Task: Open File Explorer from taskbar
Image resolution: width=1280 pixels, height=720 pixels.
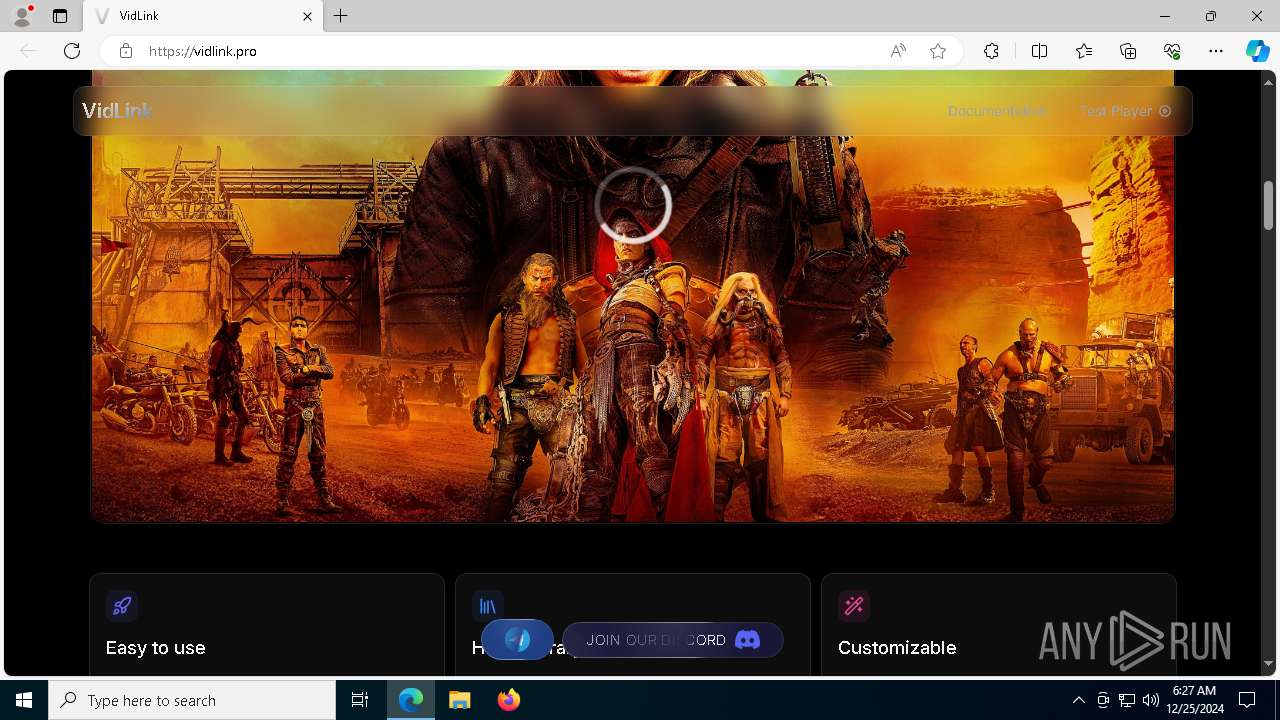Action: pos(460,700)
